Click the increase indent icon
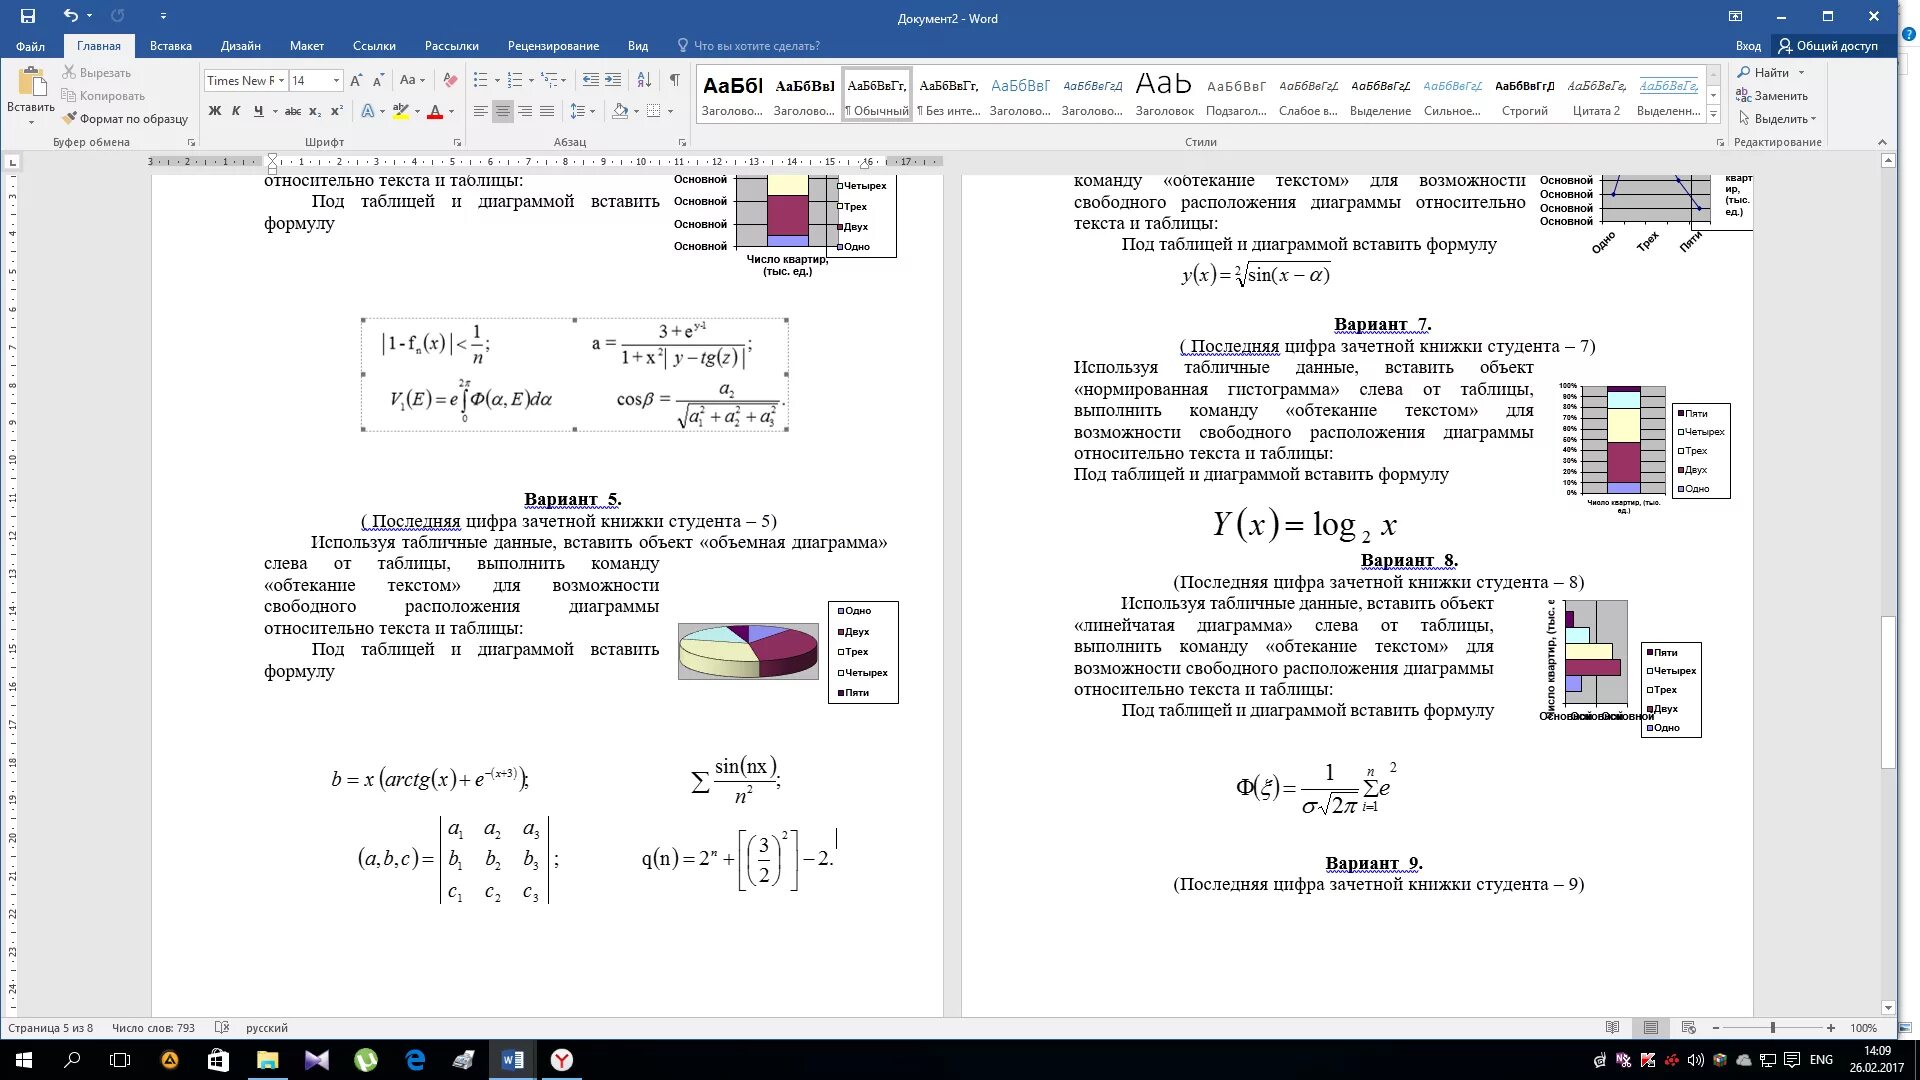Image resolution: width=1920 pixels, height=1080 pixels. 613,80
